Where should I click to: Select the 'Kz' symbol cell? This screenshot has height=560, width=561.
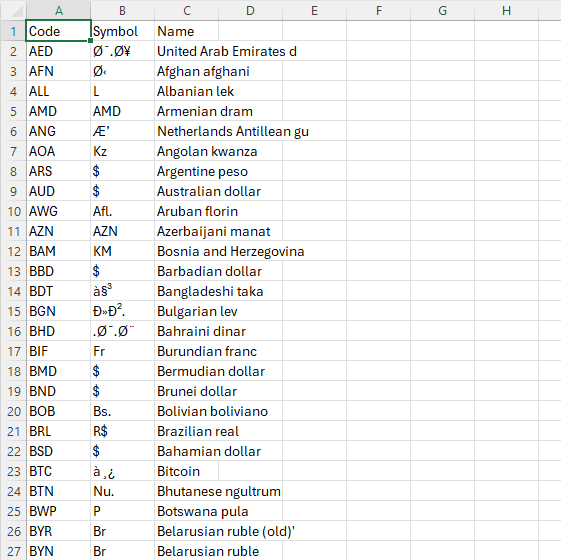click(x=122, y=151)
